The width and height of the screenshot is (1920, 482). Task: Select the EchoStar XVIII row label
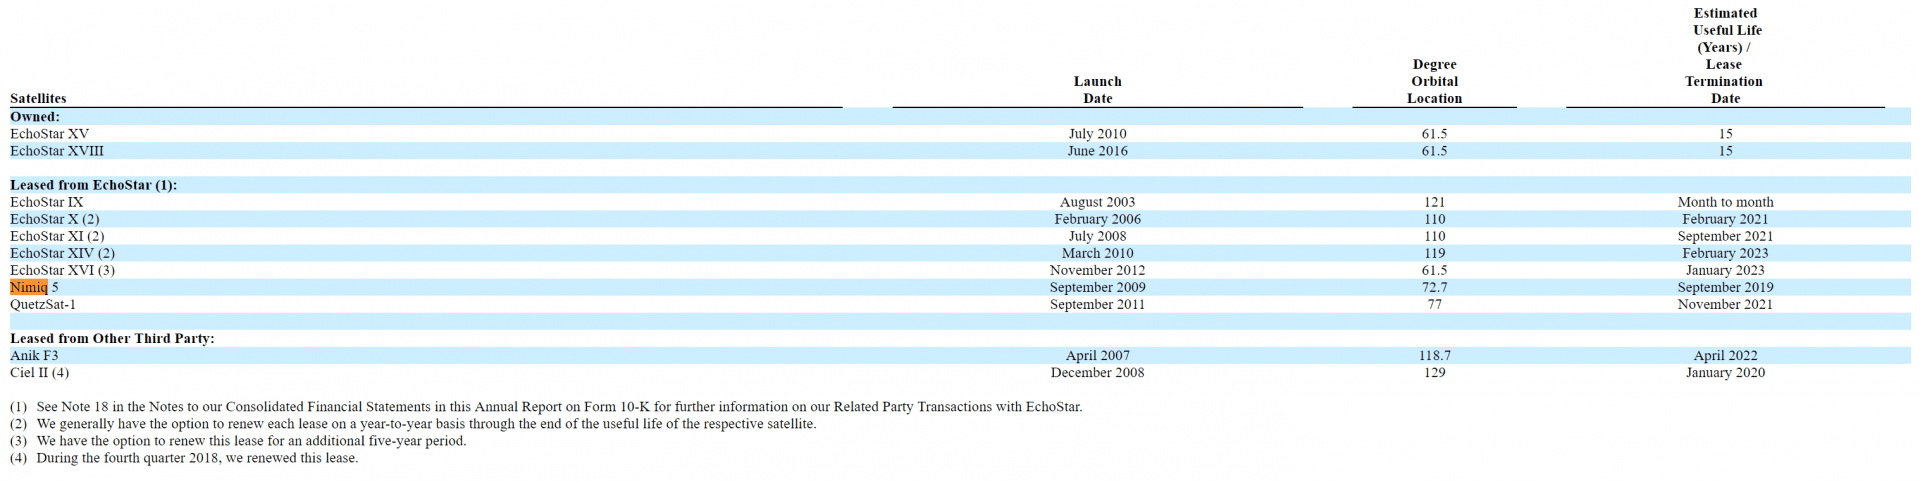coord(57,151)
